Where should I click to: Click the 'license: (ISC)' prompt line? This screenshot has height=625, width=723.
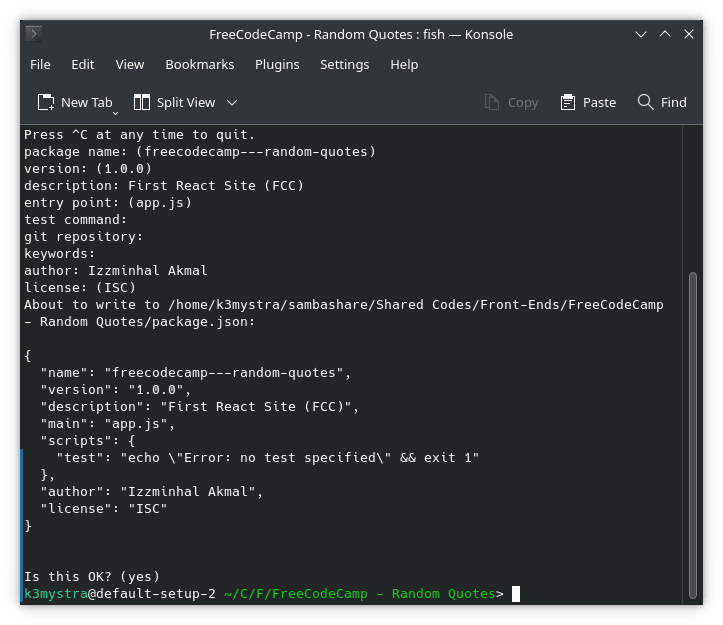80,287
